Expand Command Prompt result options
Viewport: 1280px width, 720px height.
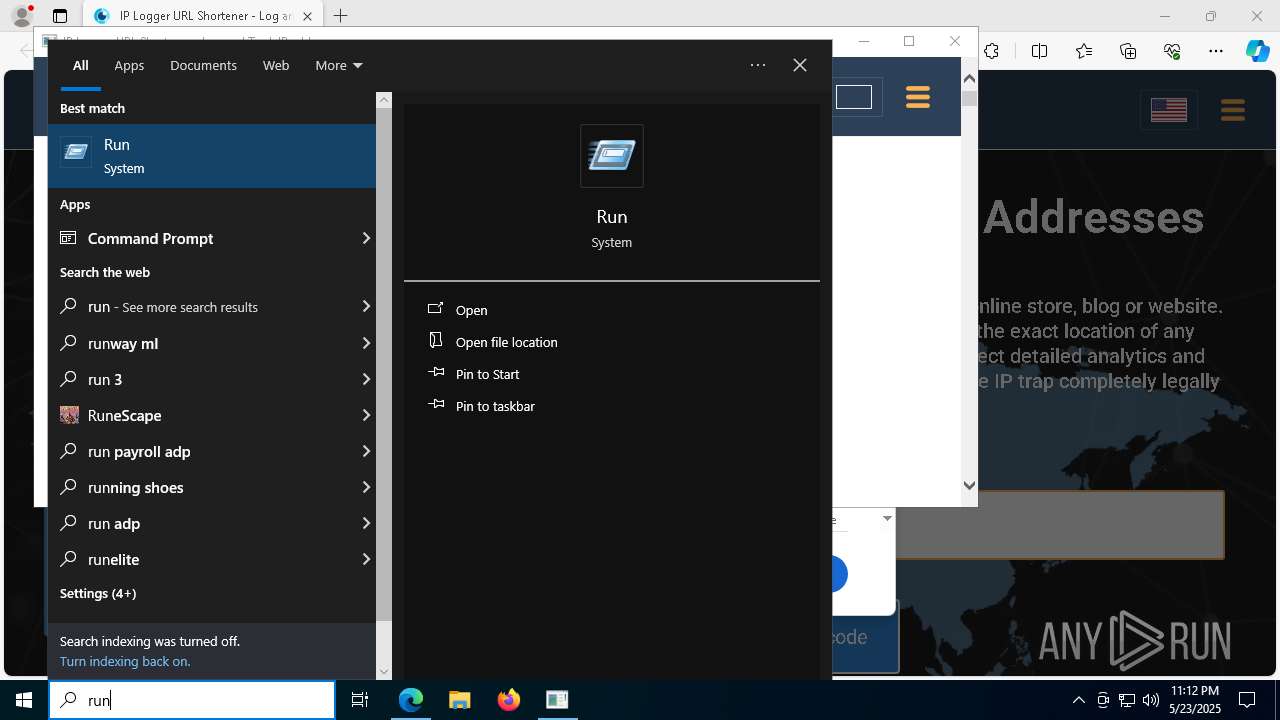pyautogui.click(x=366, y=238)
